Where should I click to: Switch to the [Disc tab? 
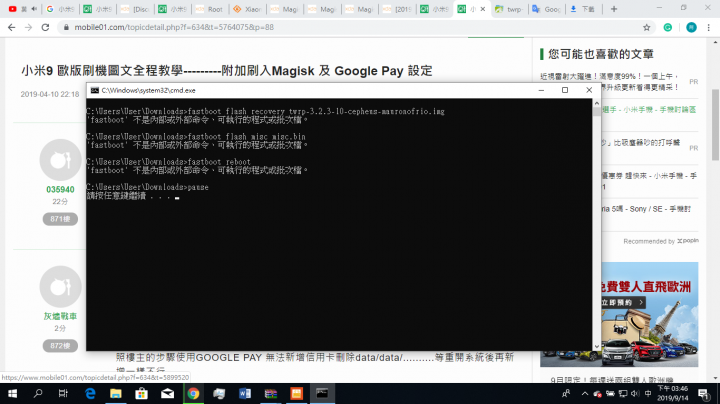point(135,9)
